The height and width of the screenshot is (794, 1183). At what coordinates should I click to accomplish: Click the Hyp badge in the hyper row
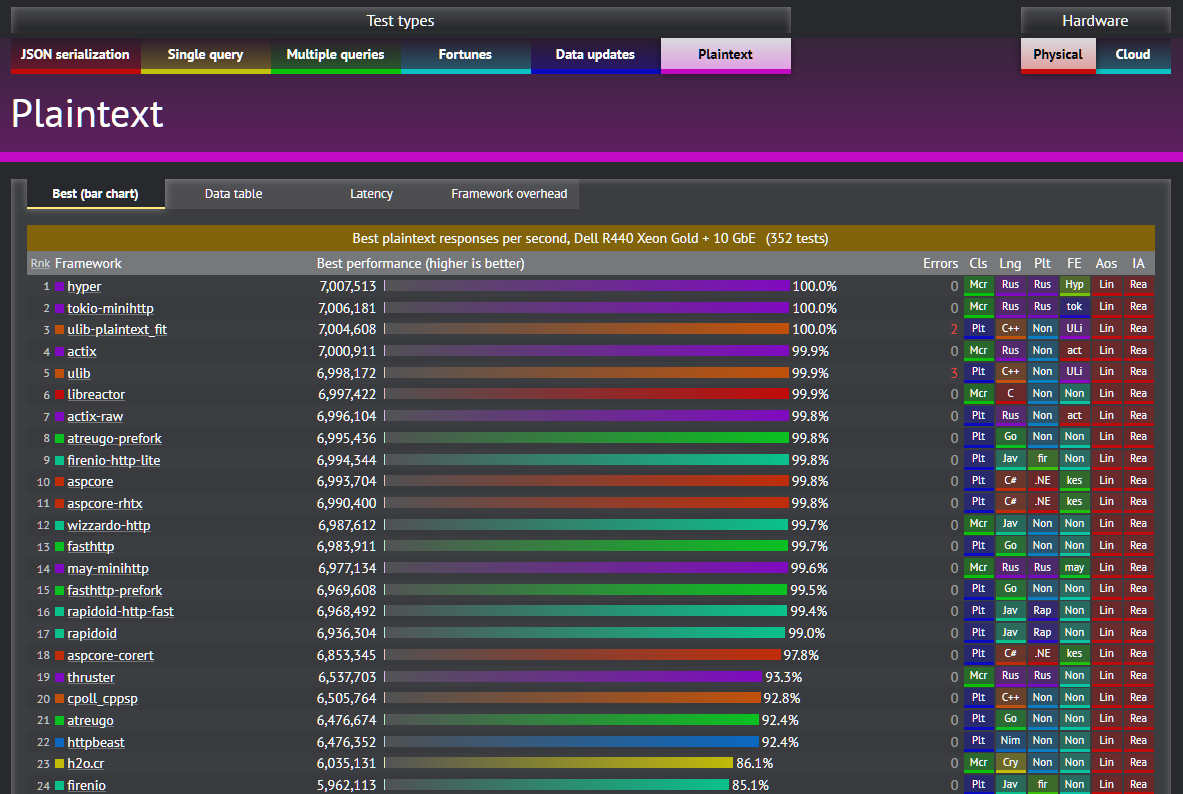[x=1074, y=286]
